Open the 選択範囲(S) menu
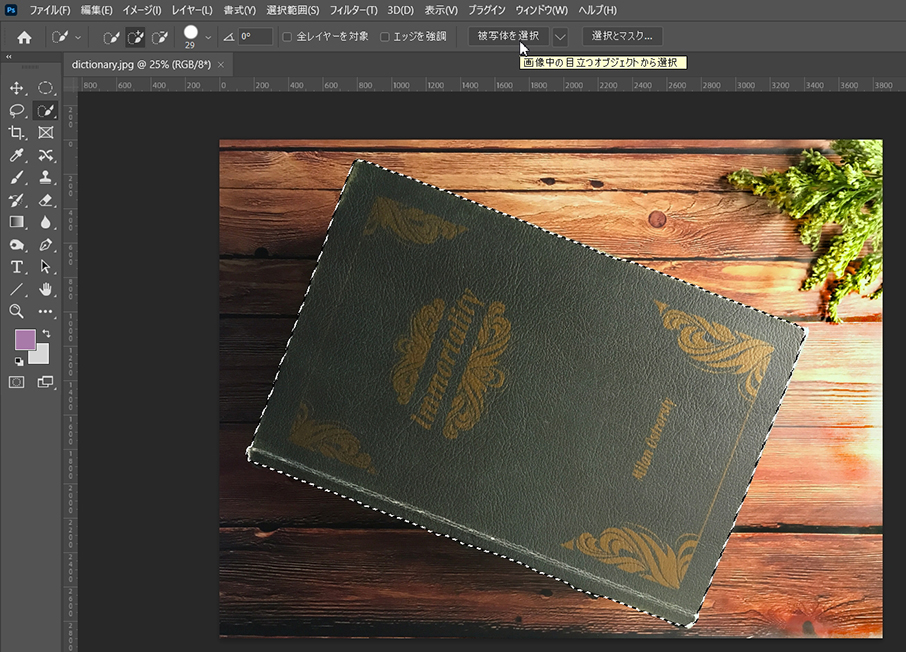Screen dimensions: 906x652 [x=293, y=10]
